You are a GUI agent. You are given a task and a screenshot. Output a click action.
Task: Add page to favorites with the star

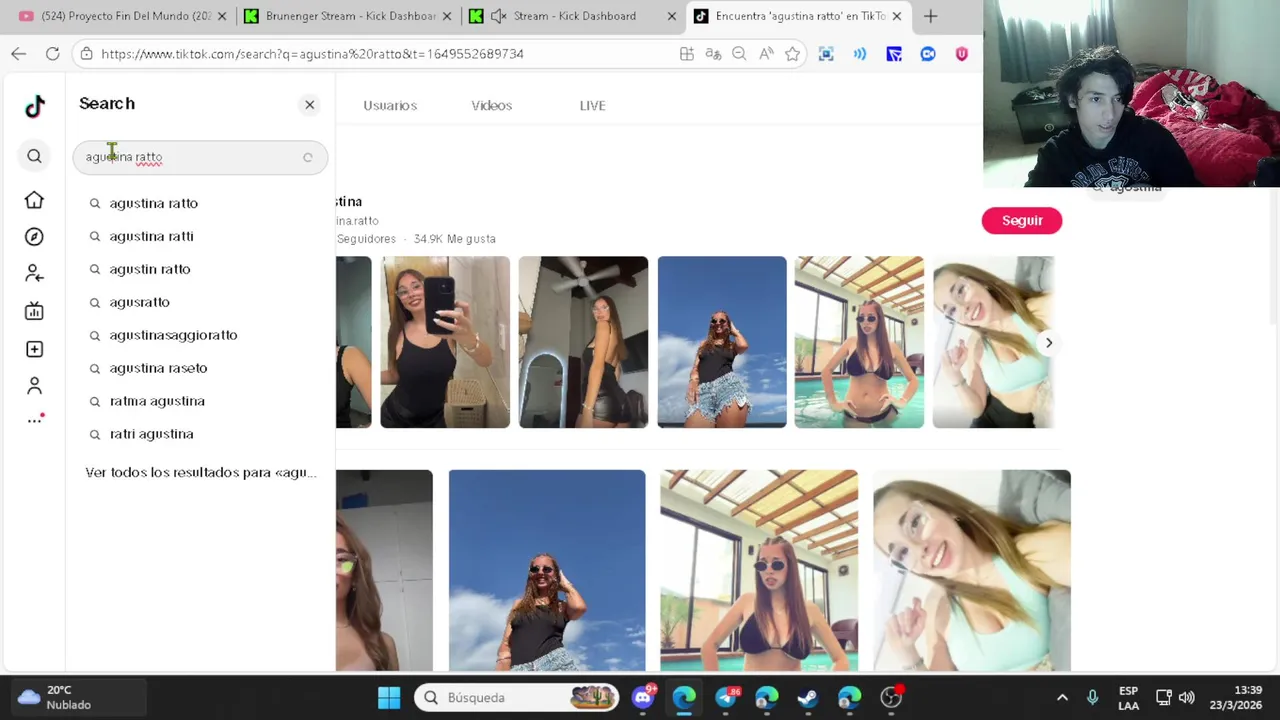coord(792,54)
